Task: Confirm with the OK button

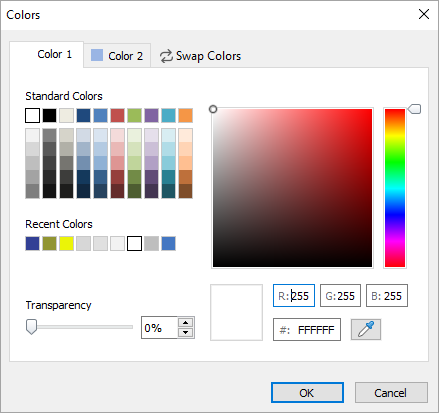Action: 307,393
